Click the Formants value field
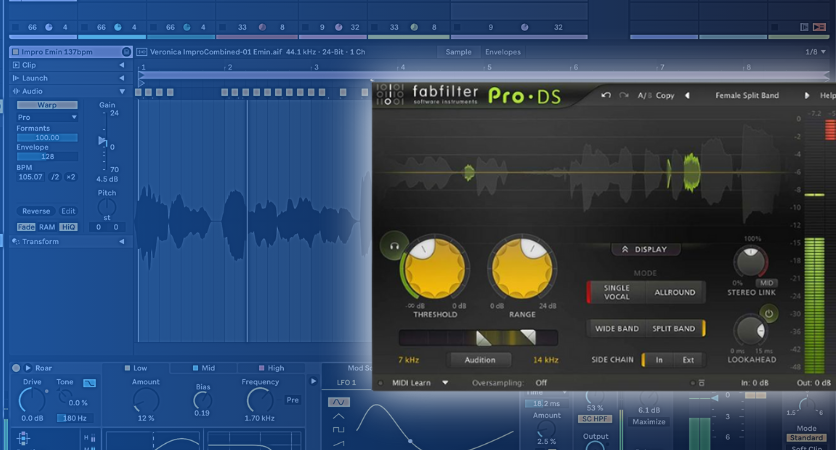This screenshot has width=836, height=450. 47,138
